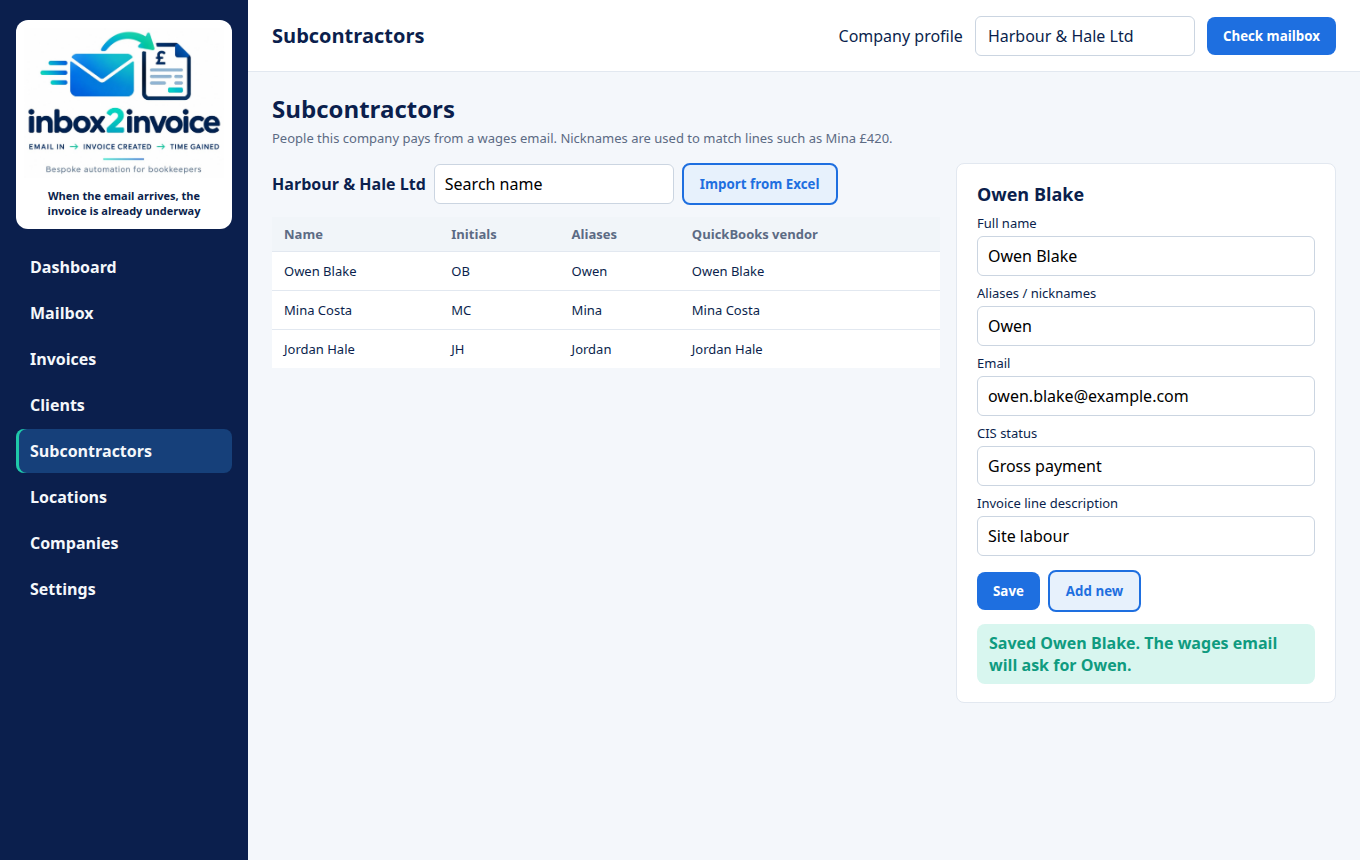The width and height of the screenshot is (1360, 860).
Task: Focus the Search name field
Action: [554, 184]
